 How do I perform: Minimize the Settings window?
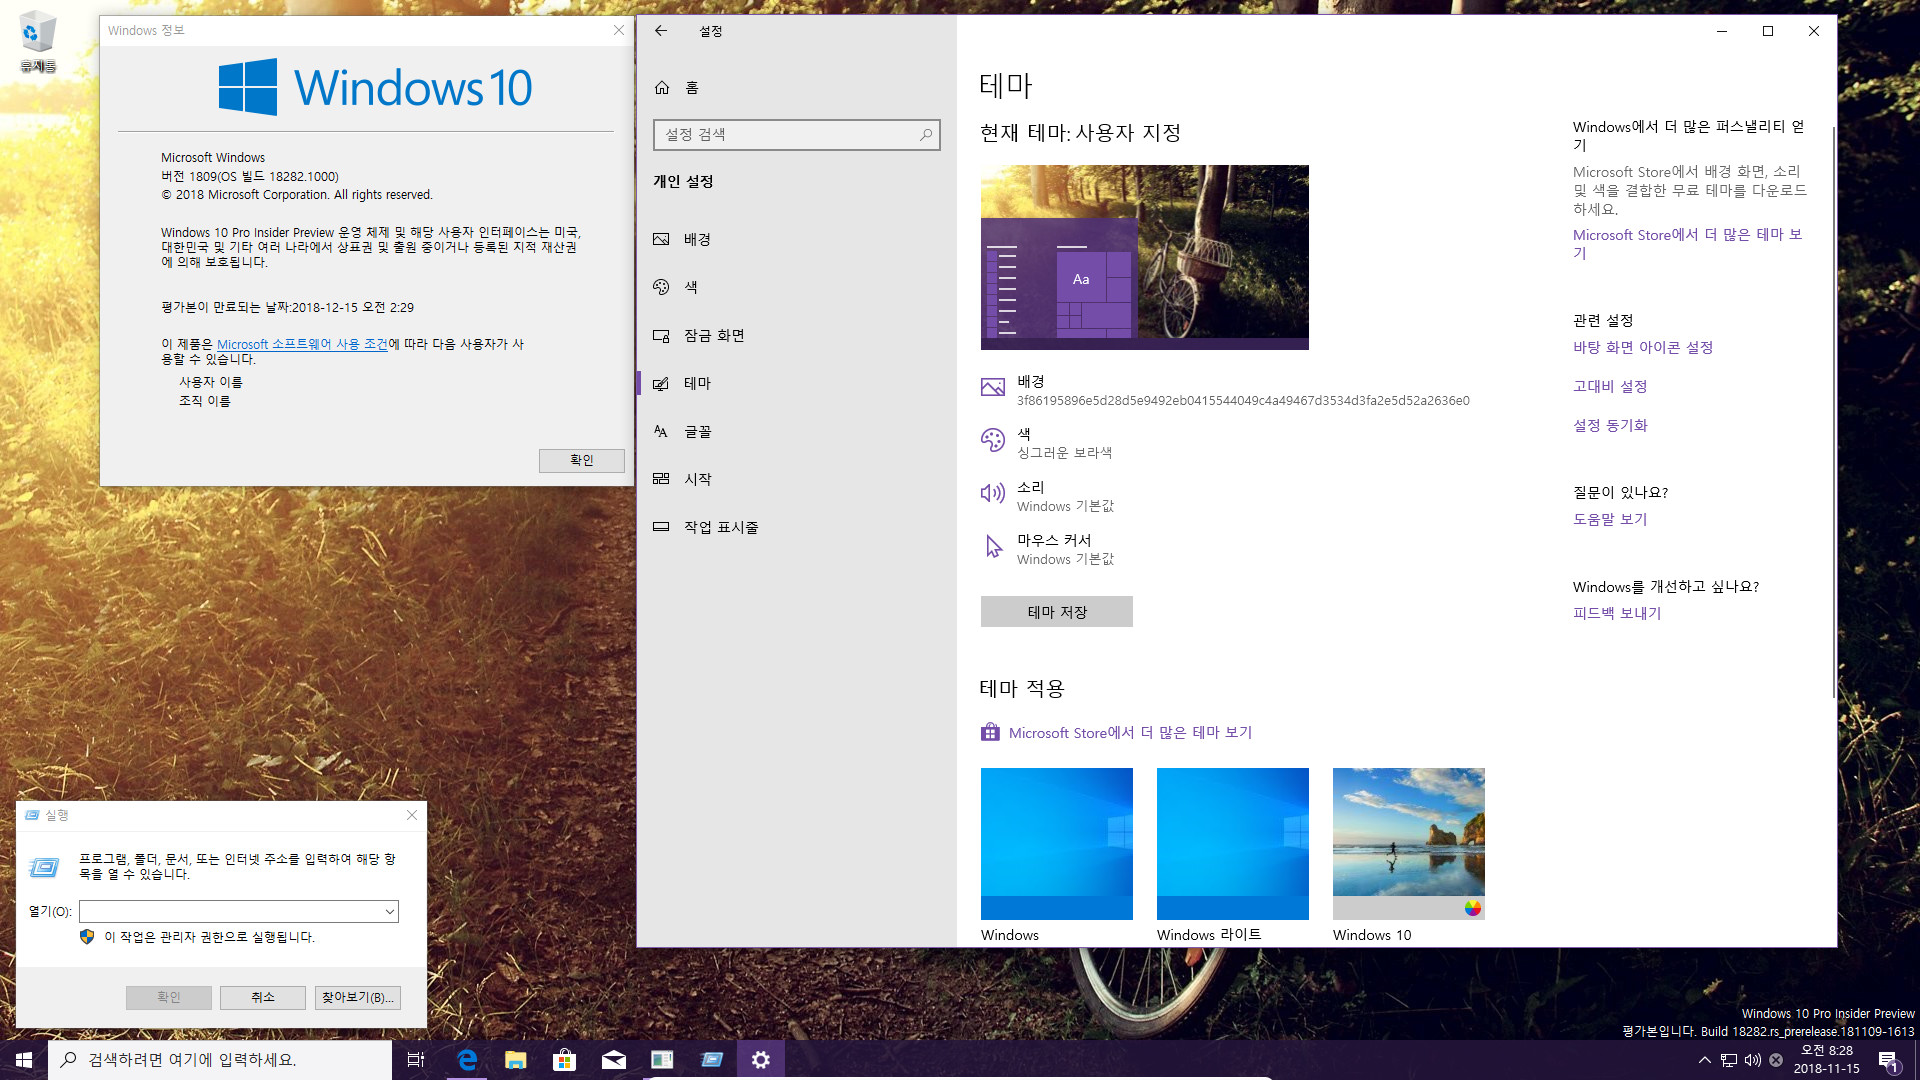[1722, 31]
